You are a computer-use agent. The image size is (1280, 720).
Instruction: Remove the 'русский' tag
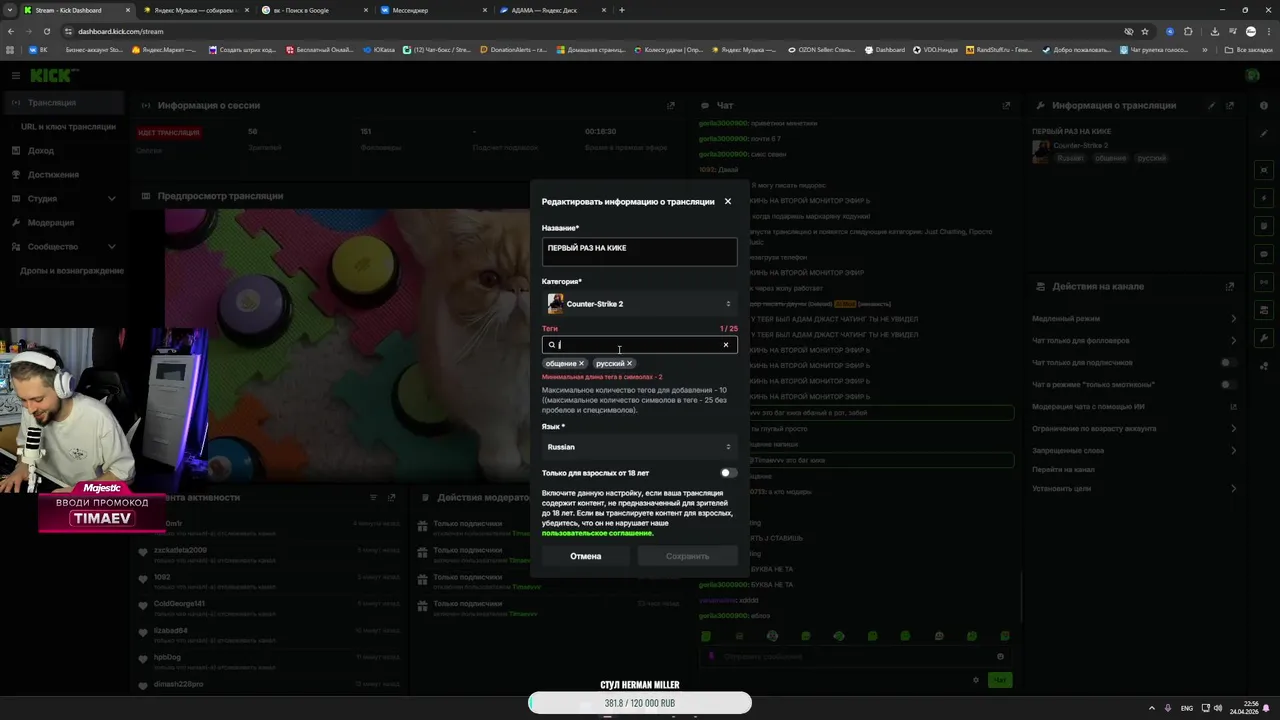[629, 364]
